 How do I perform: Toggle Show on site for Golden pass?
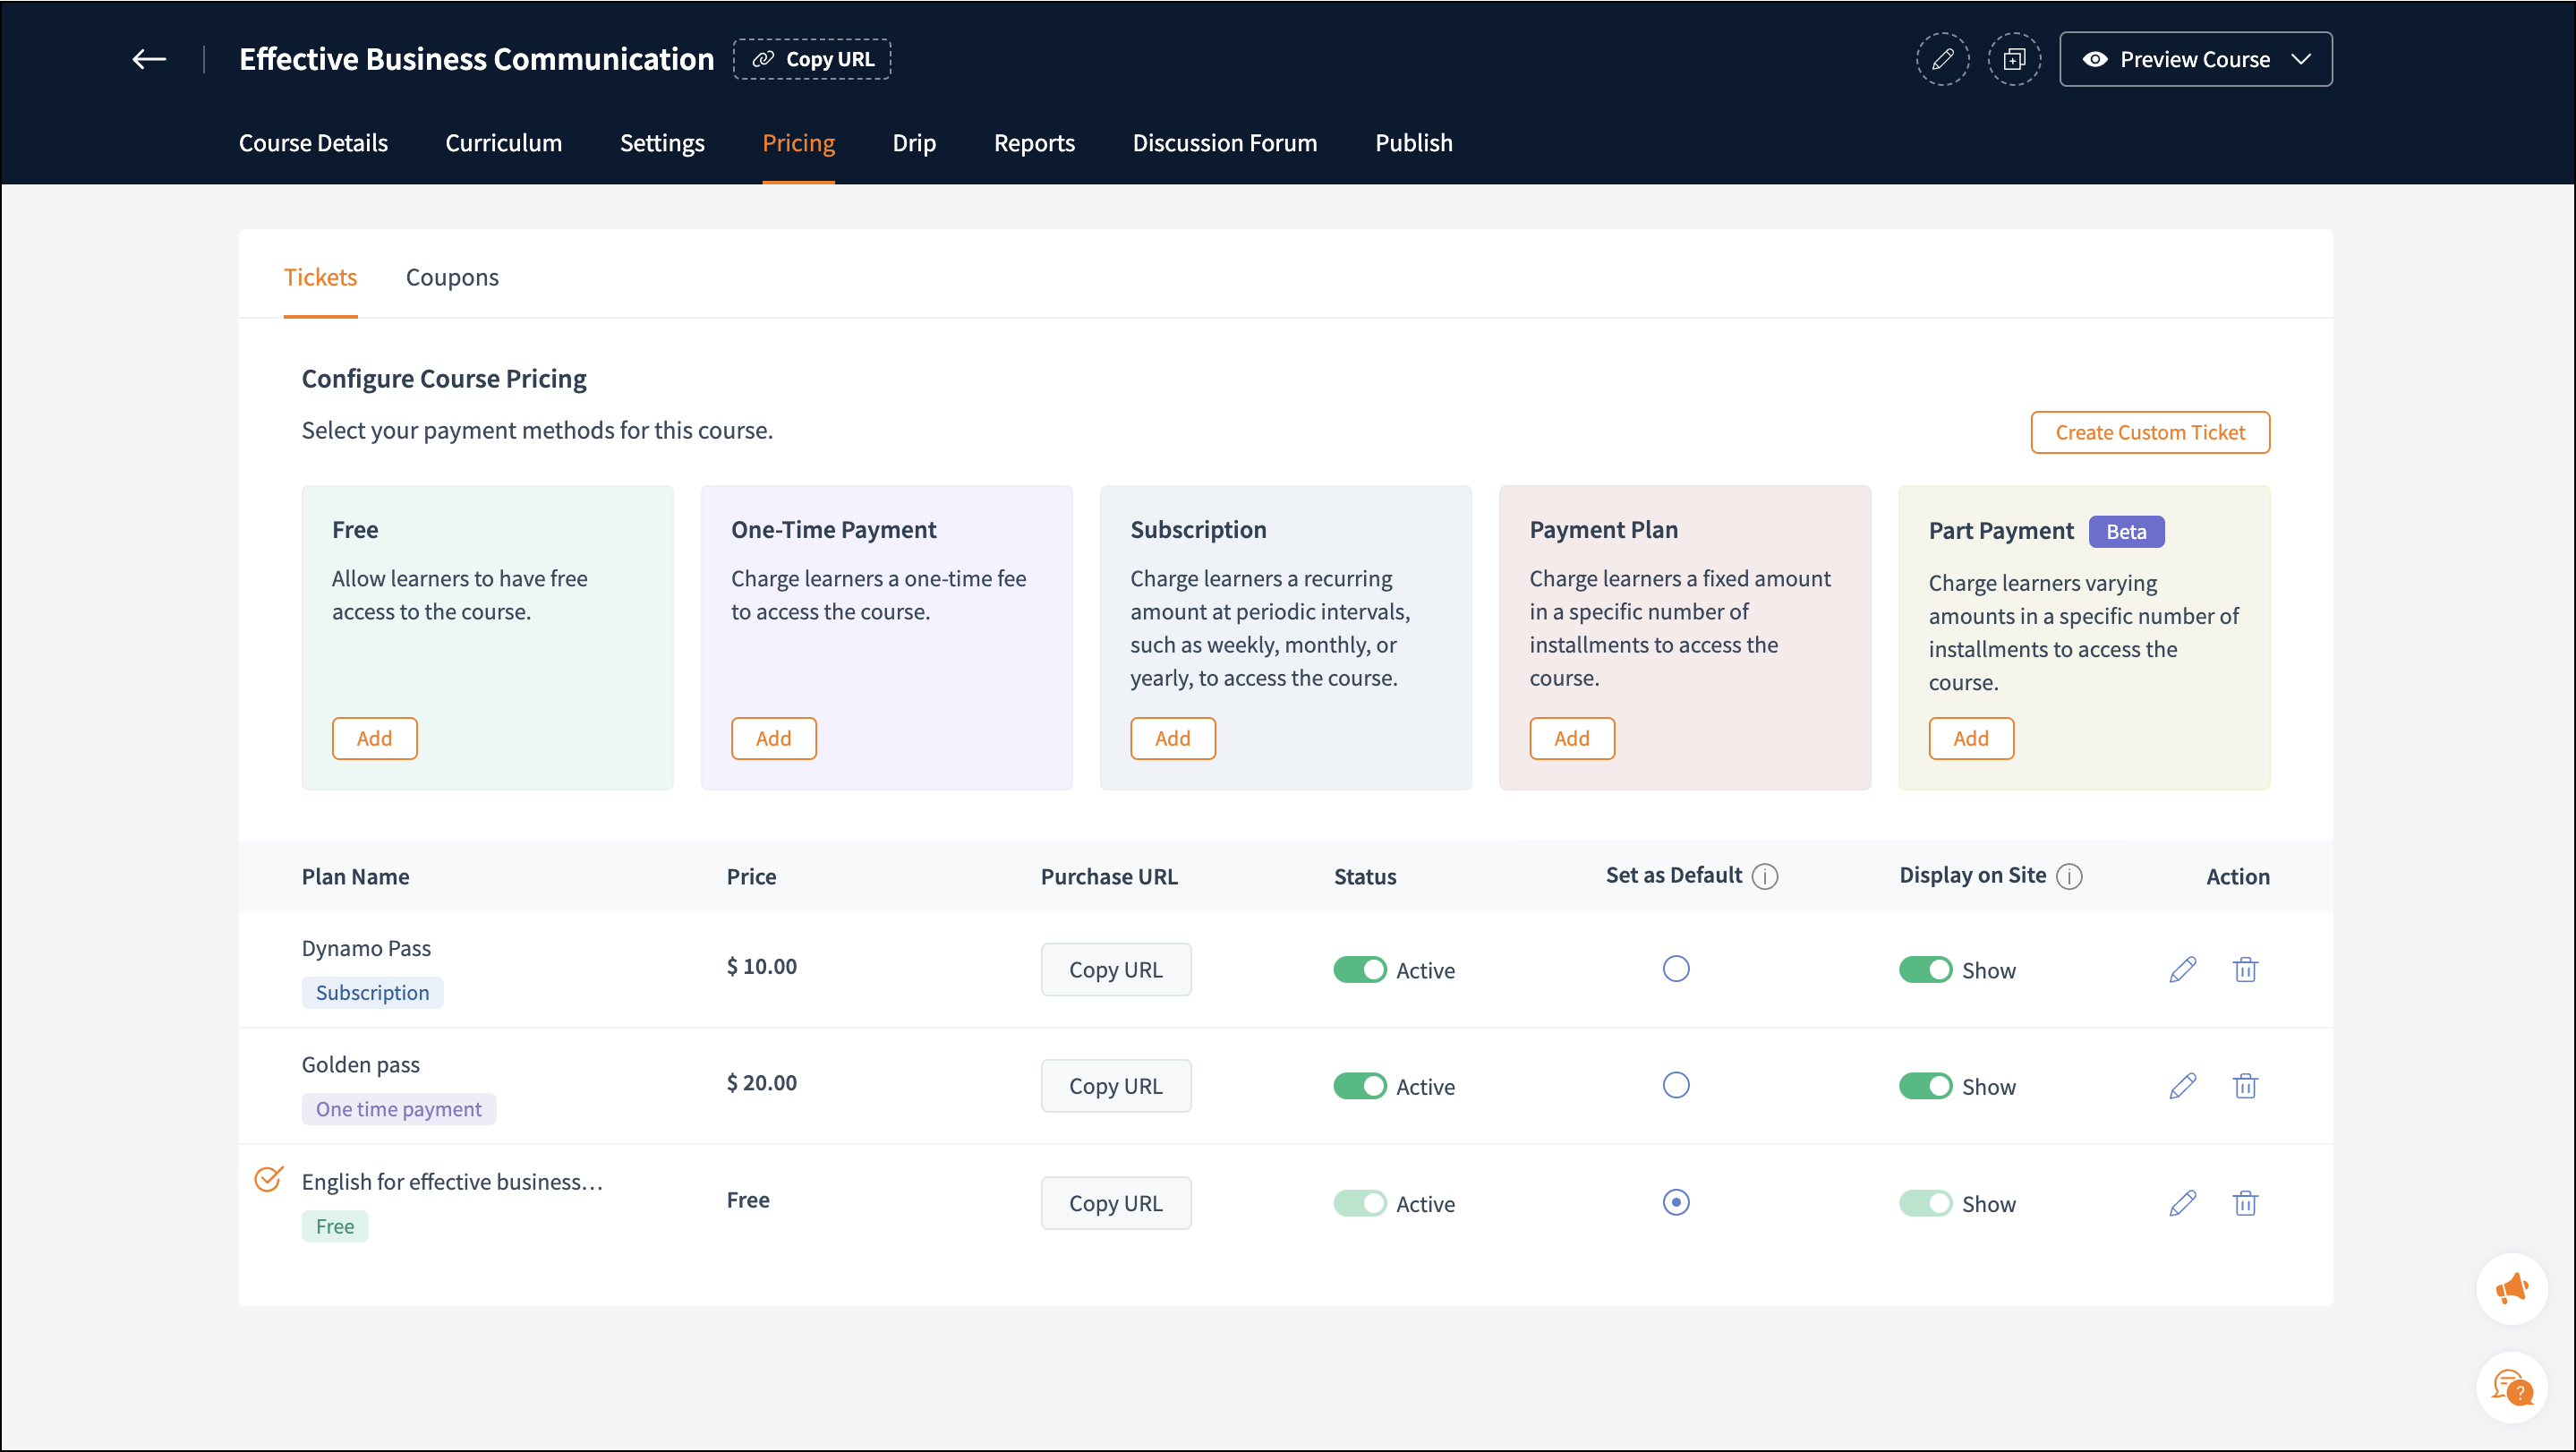click(1925, 1085)
